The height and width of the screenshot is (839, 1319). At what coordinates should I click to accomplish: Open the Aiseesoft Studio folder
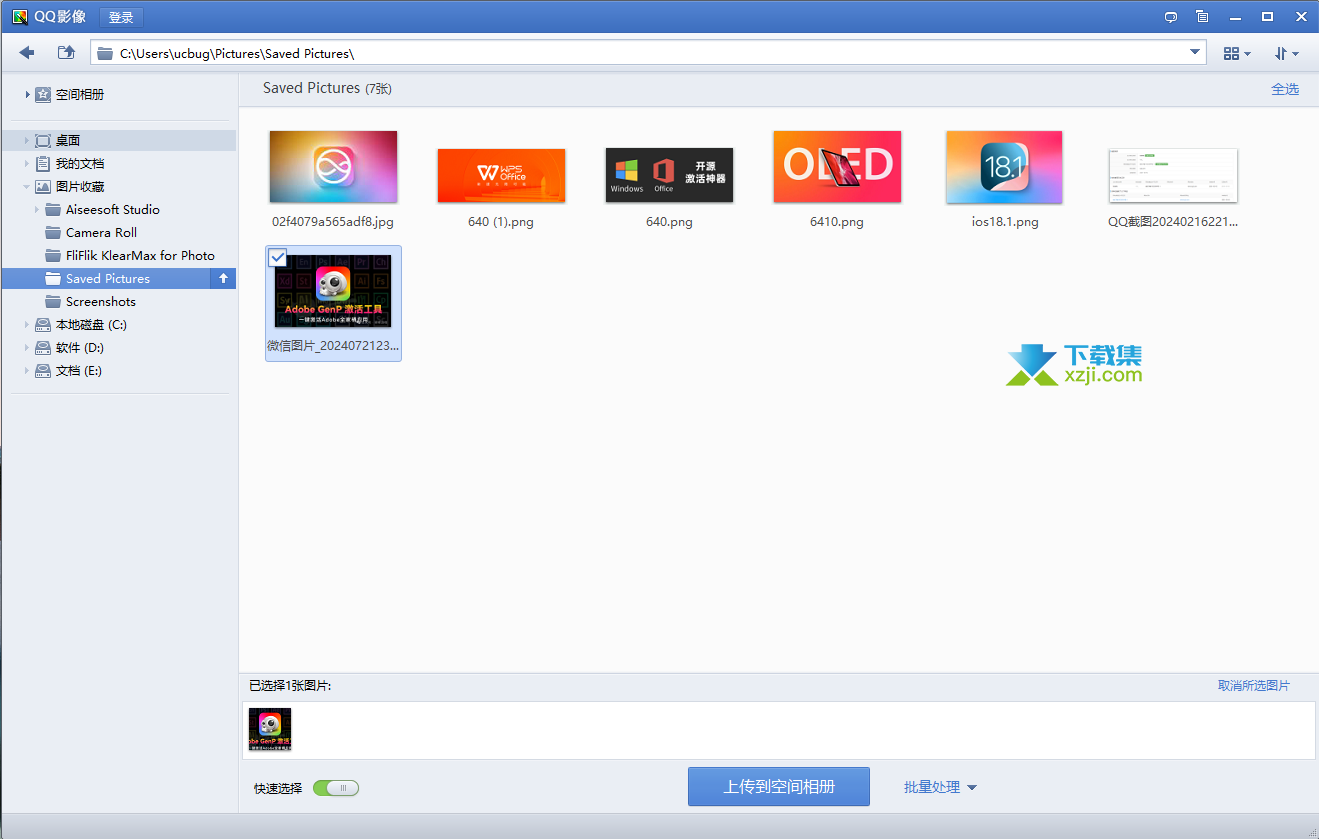113,210
